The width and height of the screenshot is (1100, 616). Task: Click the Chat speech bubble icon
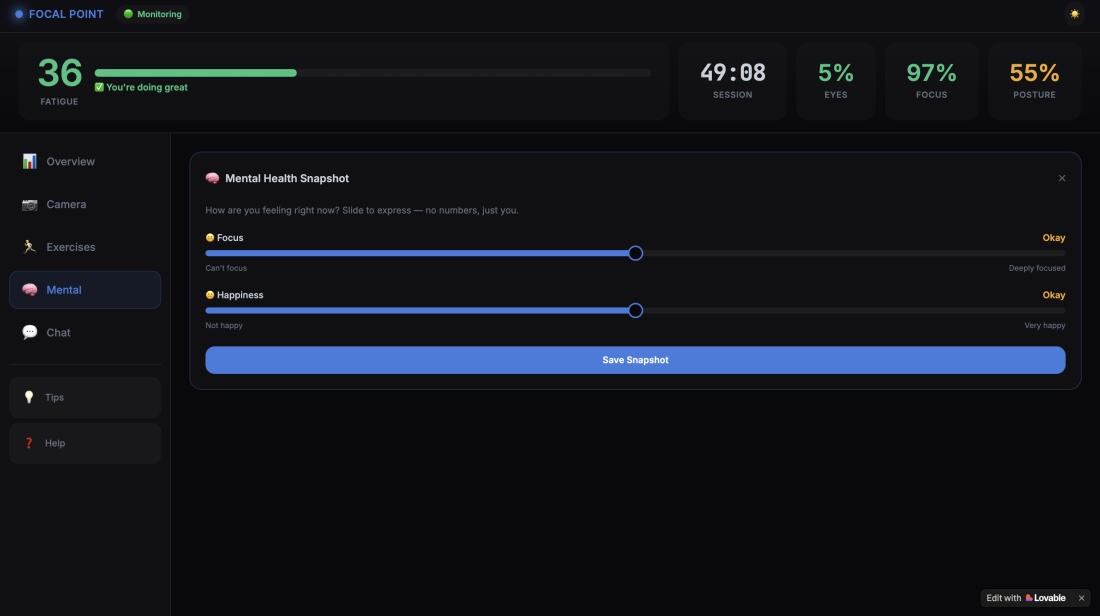tap(29, 333)
